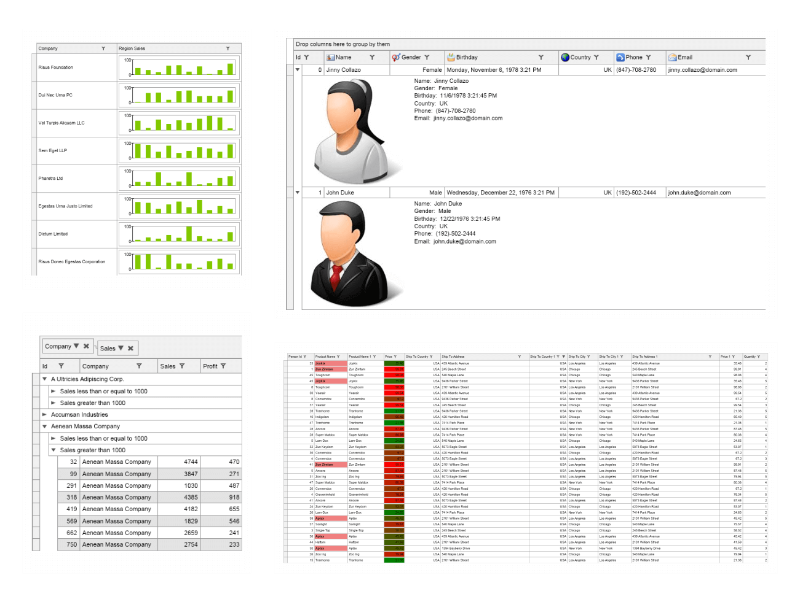Click the cake icon in Birthday header

(451, 57)
